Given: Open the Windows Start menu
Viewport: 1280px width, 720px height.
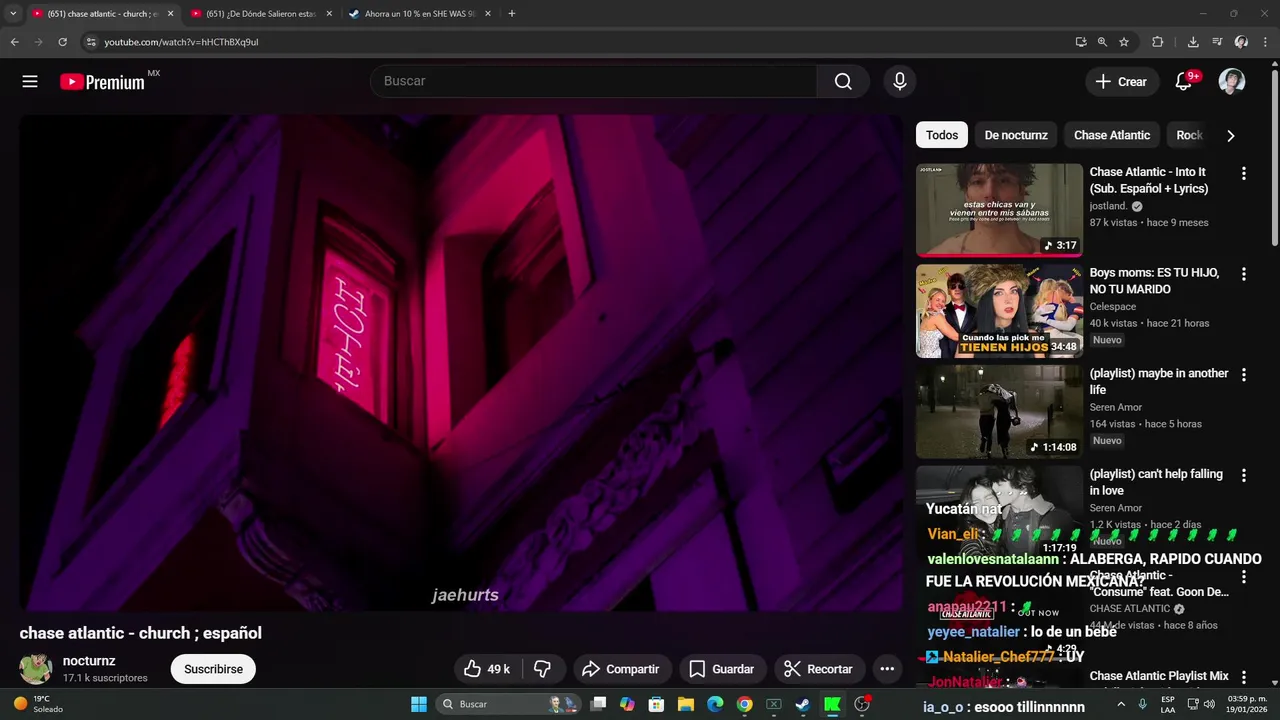Looking at the screenshot, I should pyautogui.click(x=419, y=704).
